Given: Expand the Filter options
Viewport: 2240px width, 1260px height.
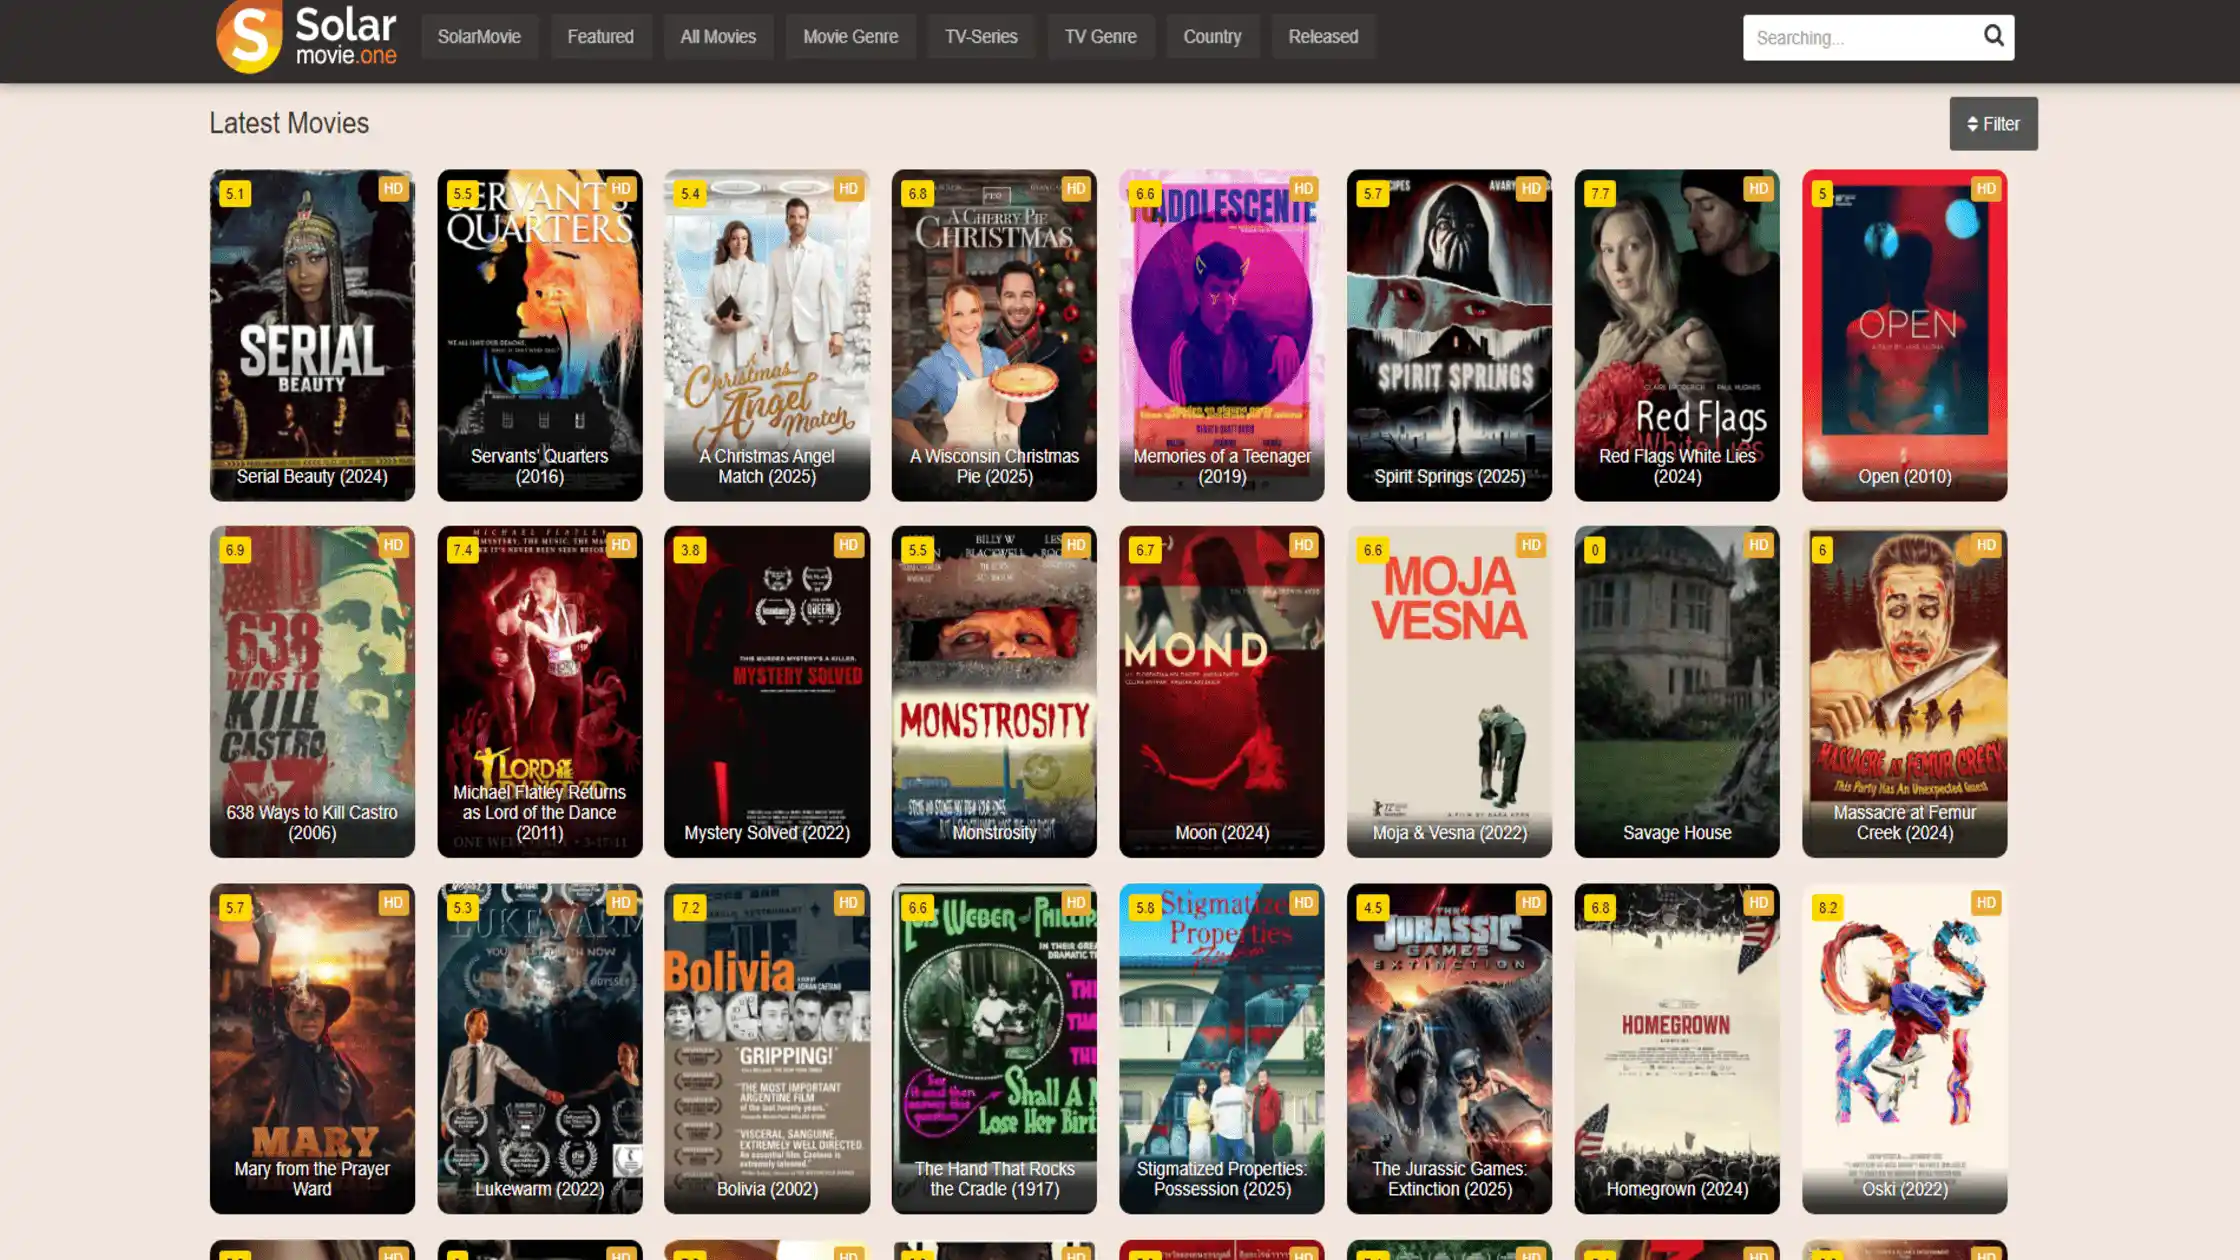Looking at the screenshot, I should pyautogui.click(x=1993, y=123).
